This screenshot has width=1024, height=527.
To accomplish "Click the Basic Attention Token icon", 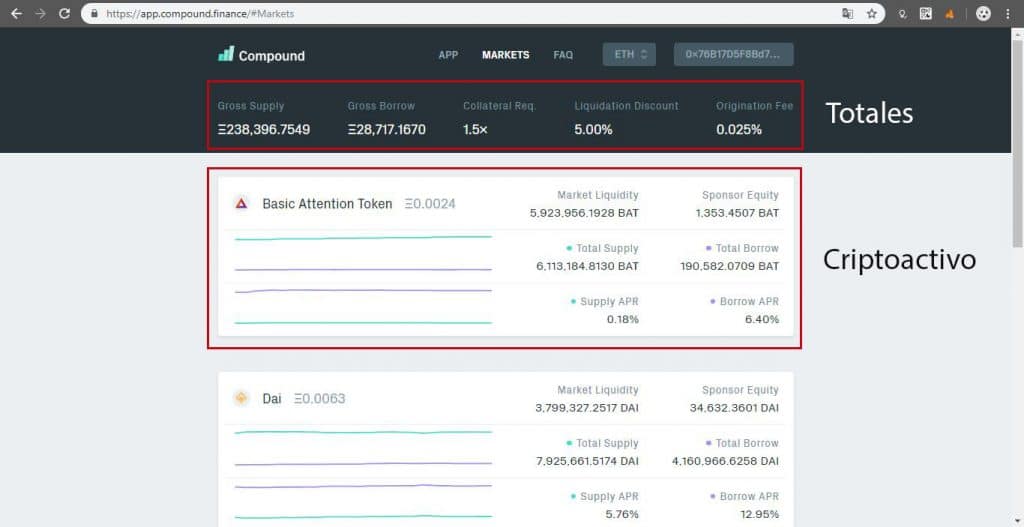I will tap(241, 204).
